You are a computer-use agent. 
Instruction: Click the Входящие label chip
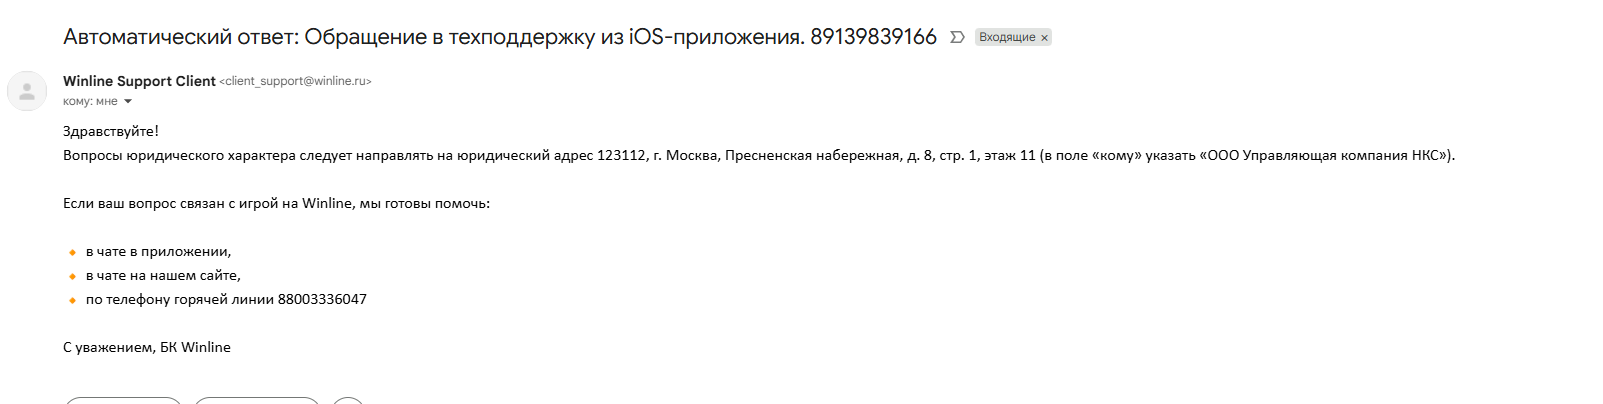click(1006, 37)
